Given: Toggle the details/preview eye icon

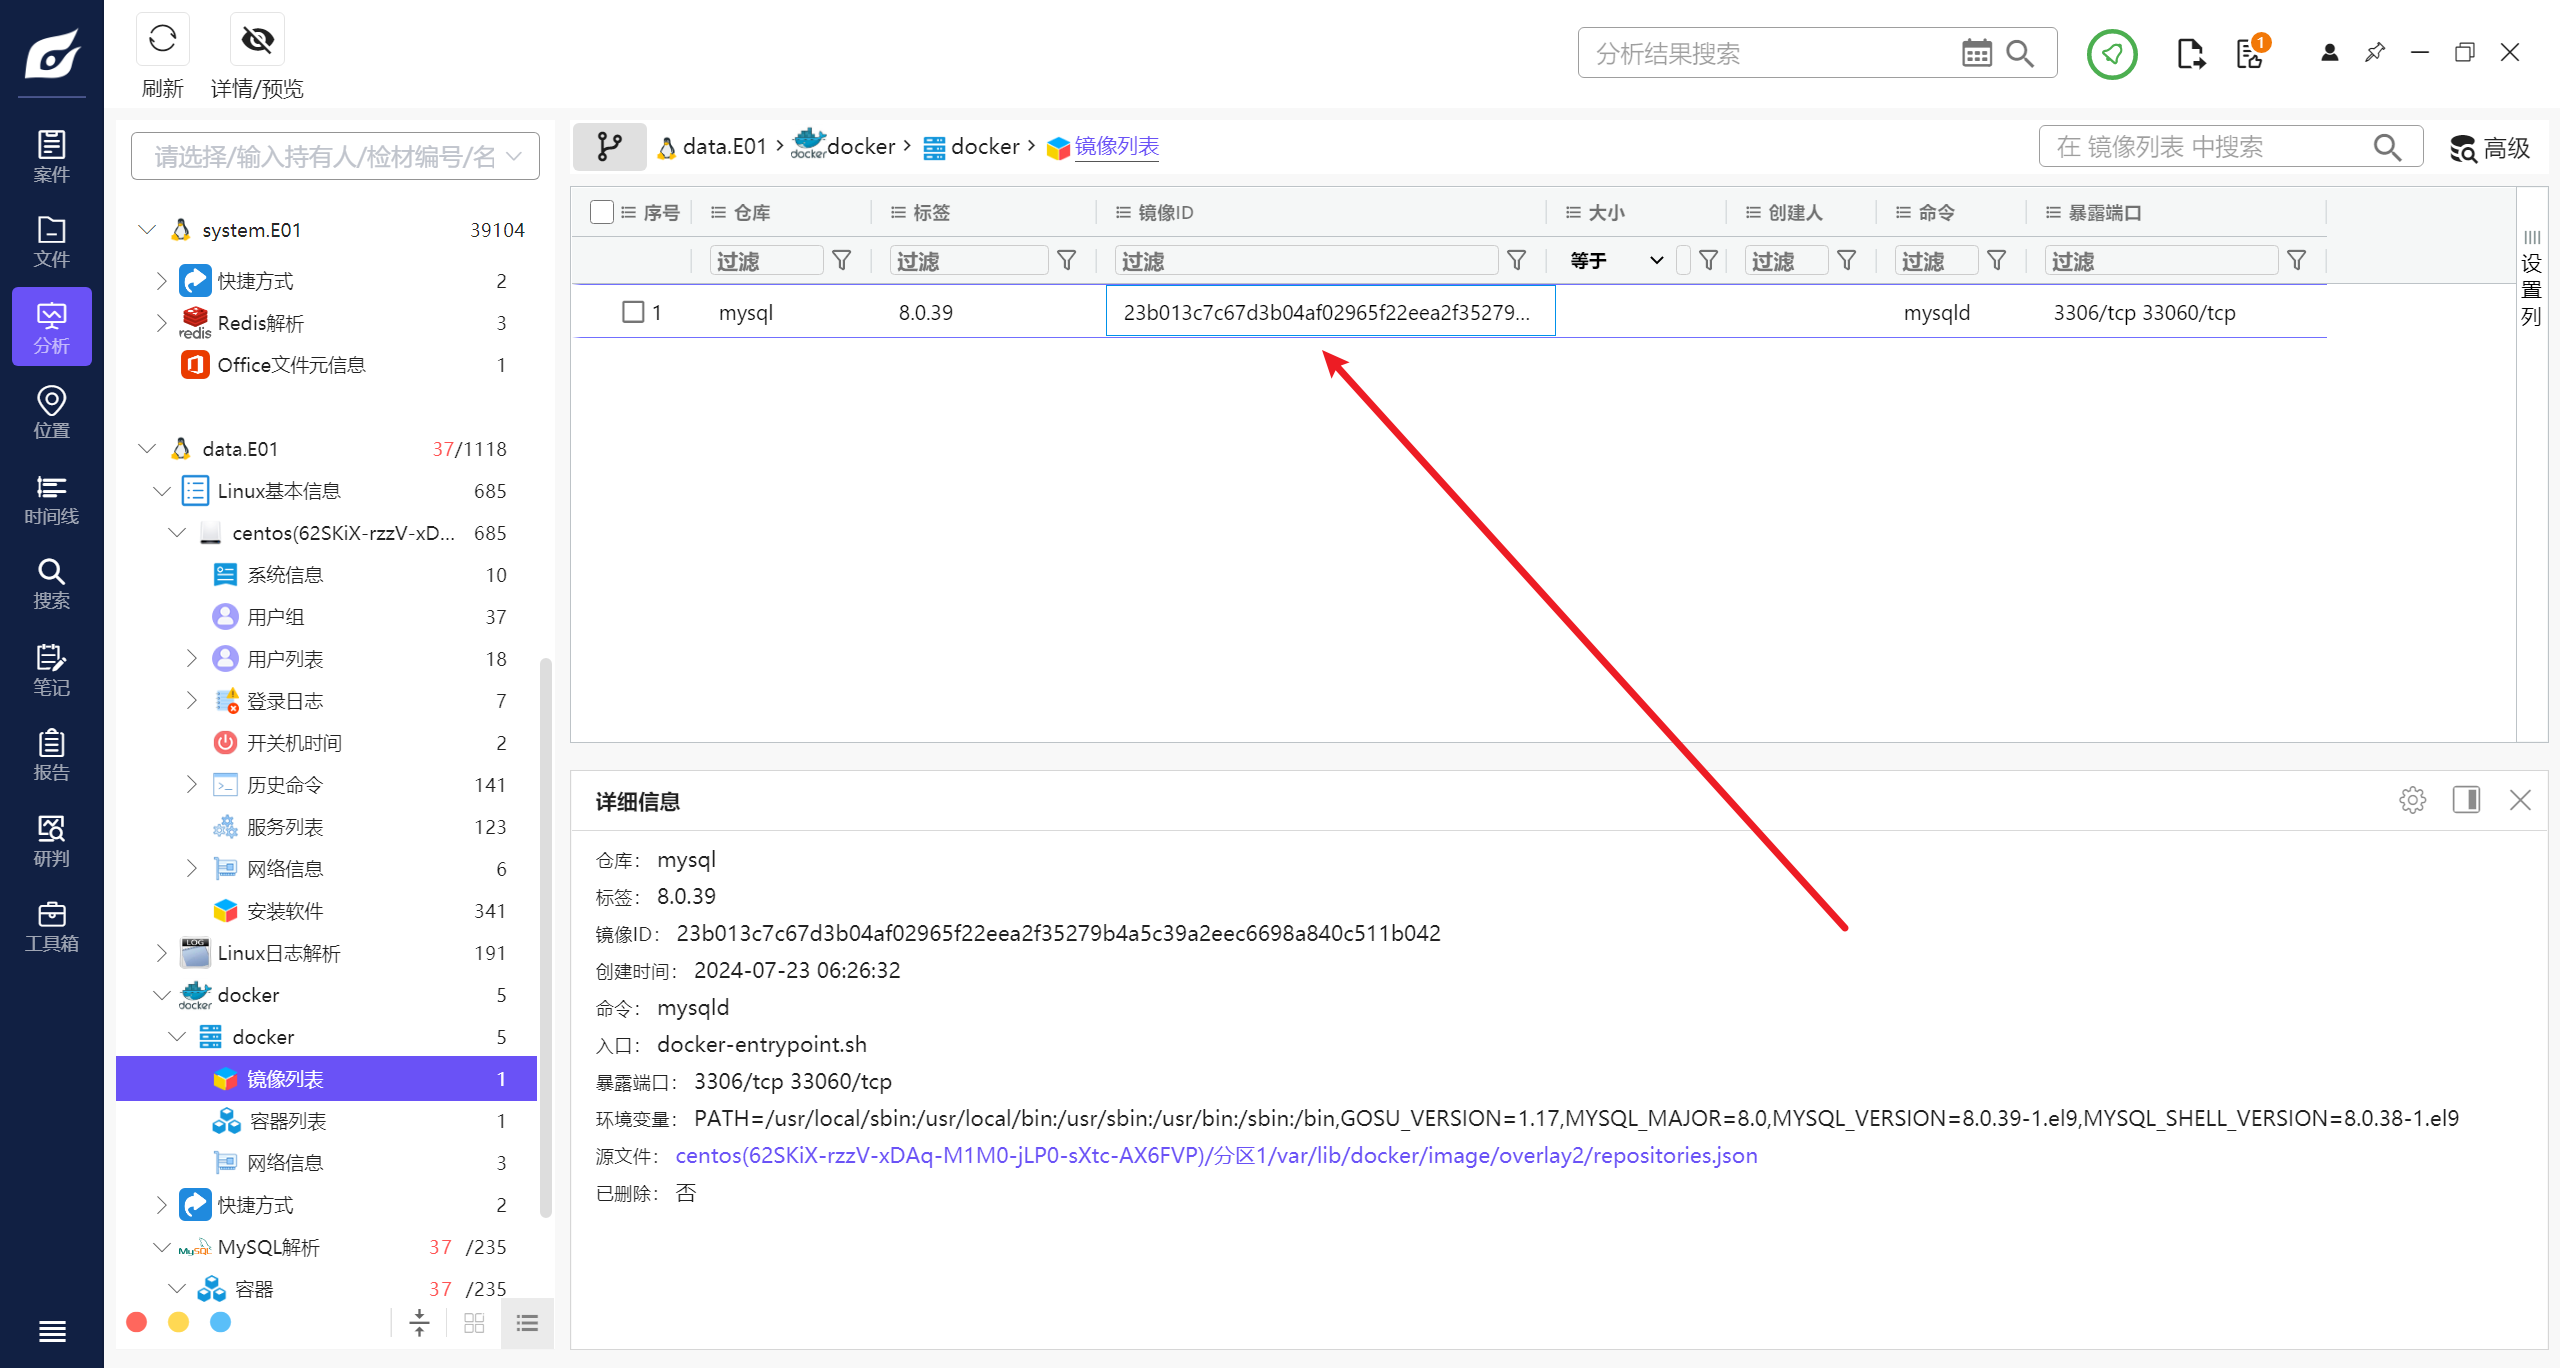Looking at the screenshot, I should tap(257, 40).
